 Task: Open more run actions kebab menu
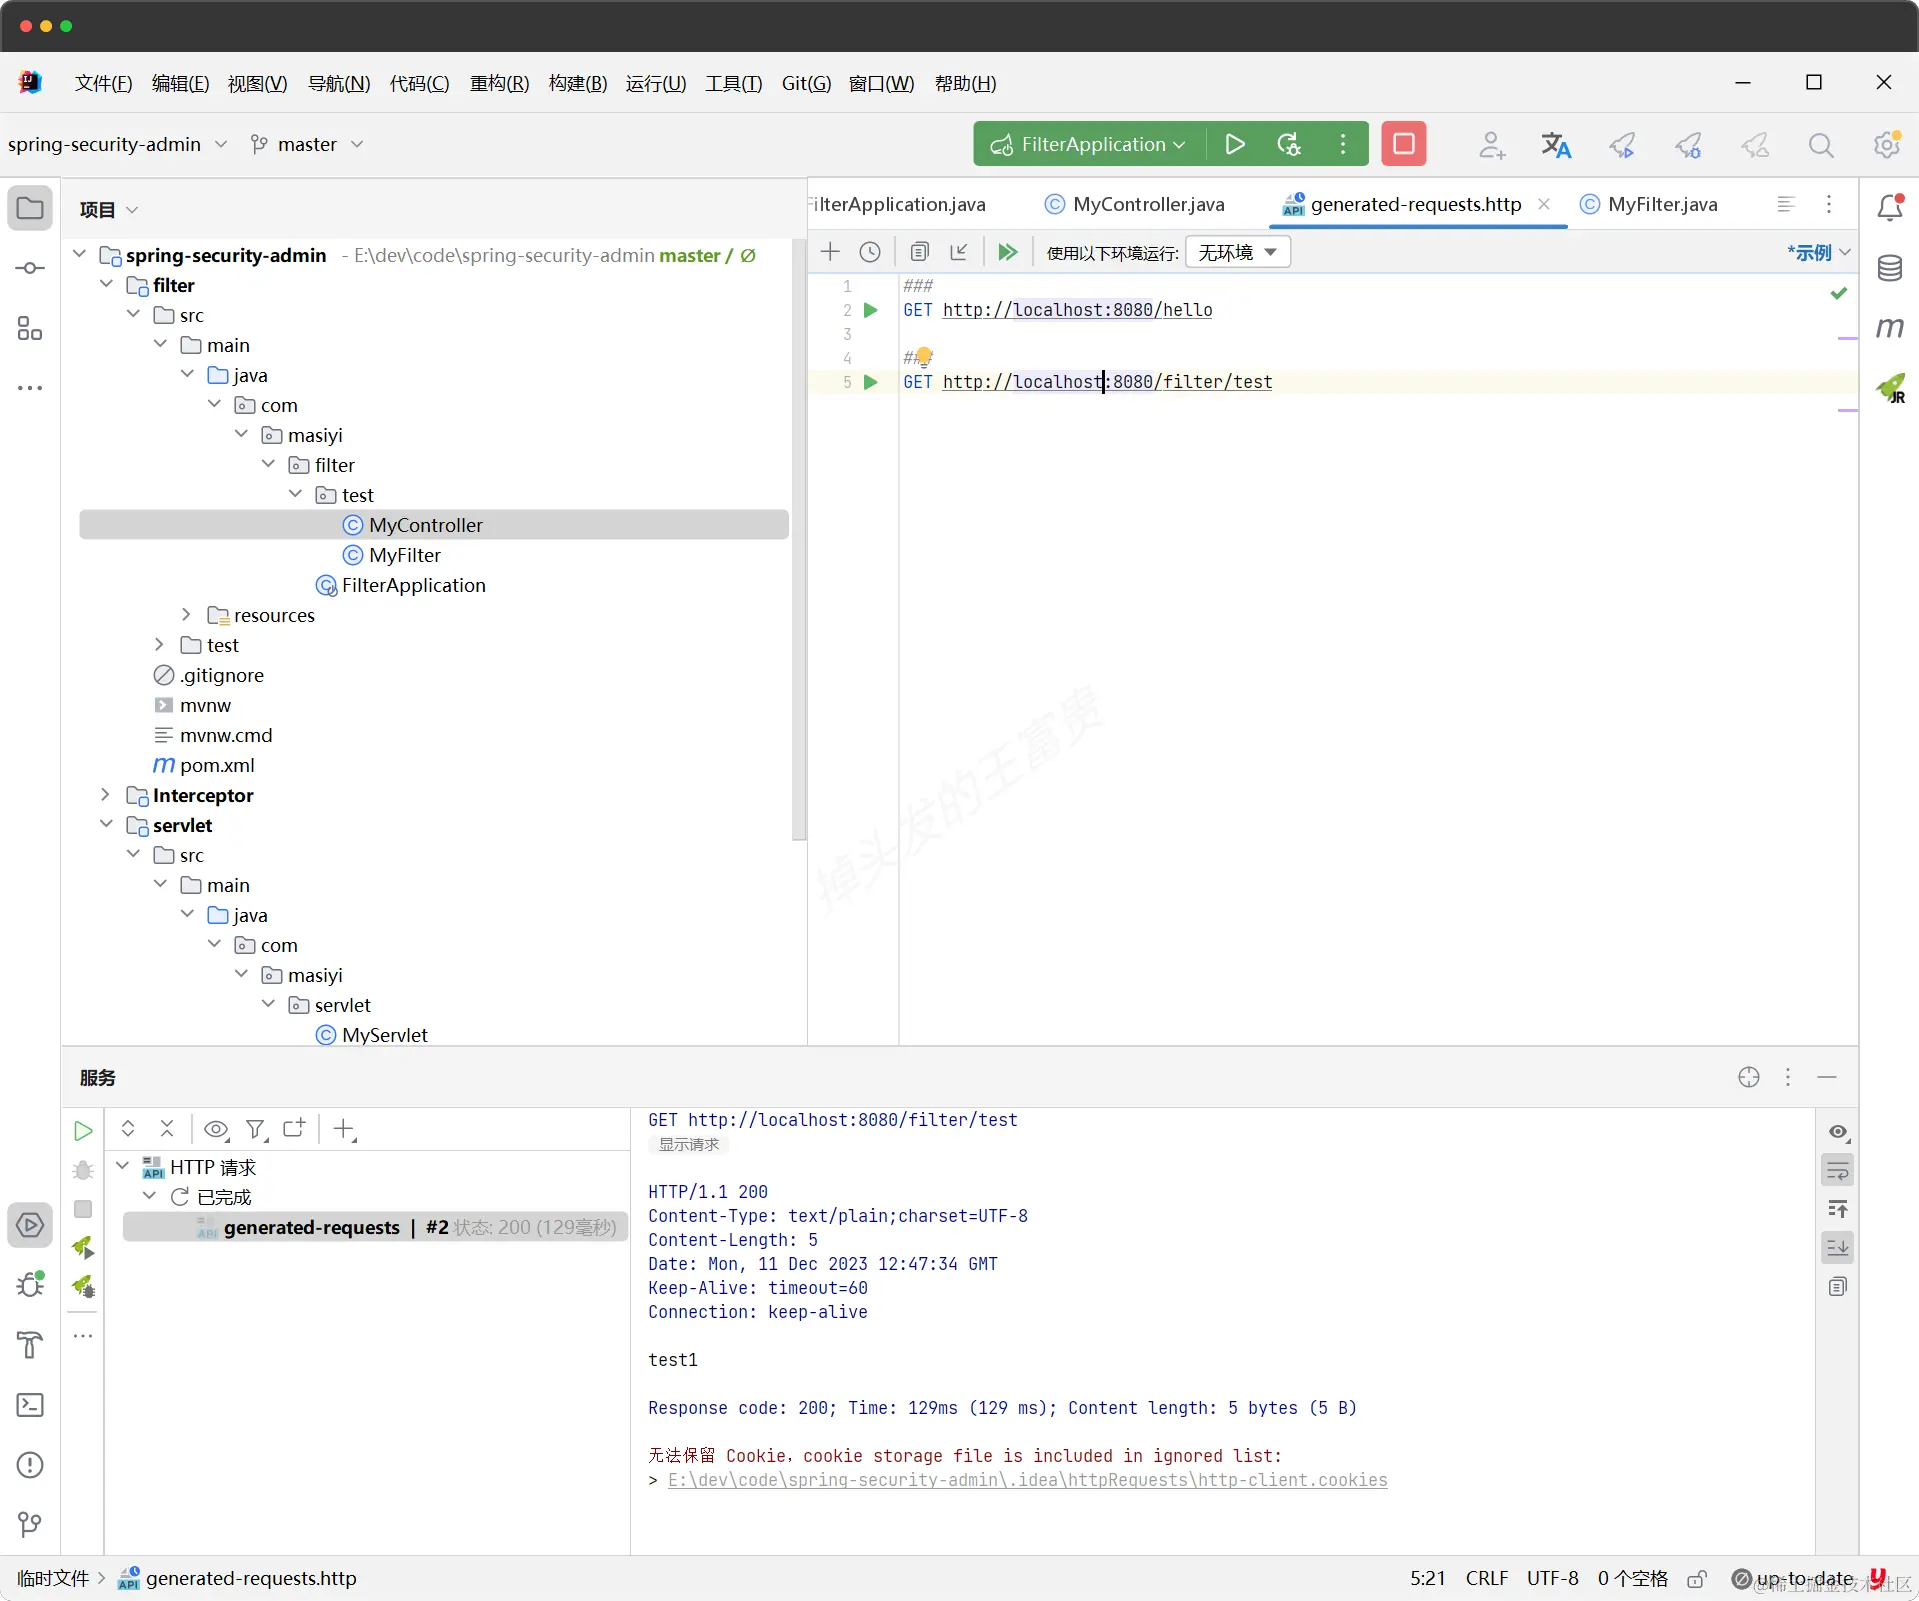coord(1343,144)
